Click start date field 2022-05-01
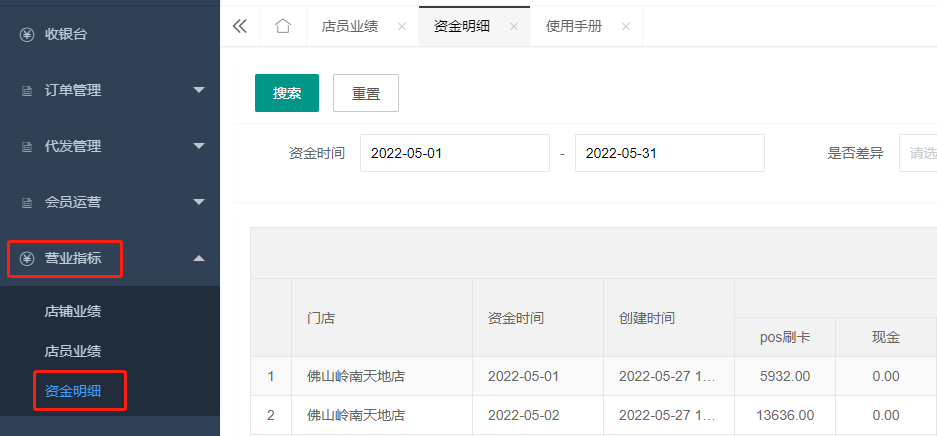The height and width of the screenshot is (436, 937). pos(455,153)
